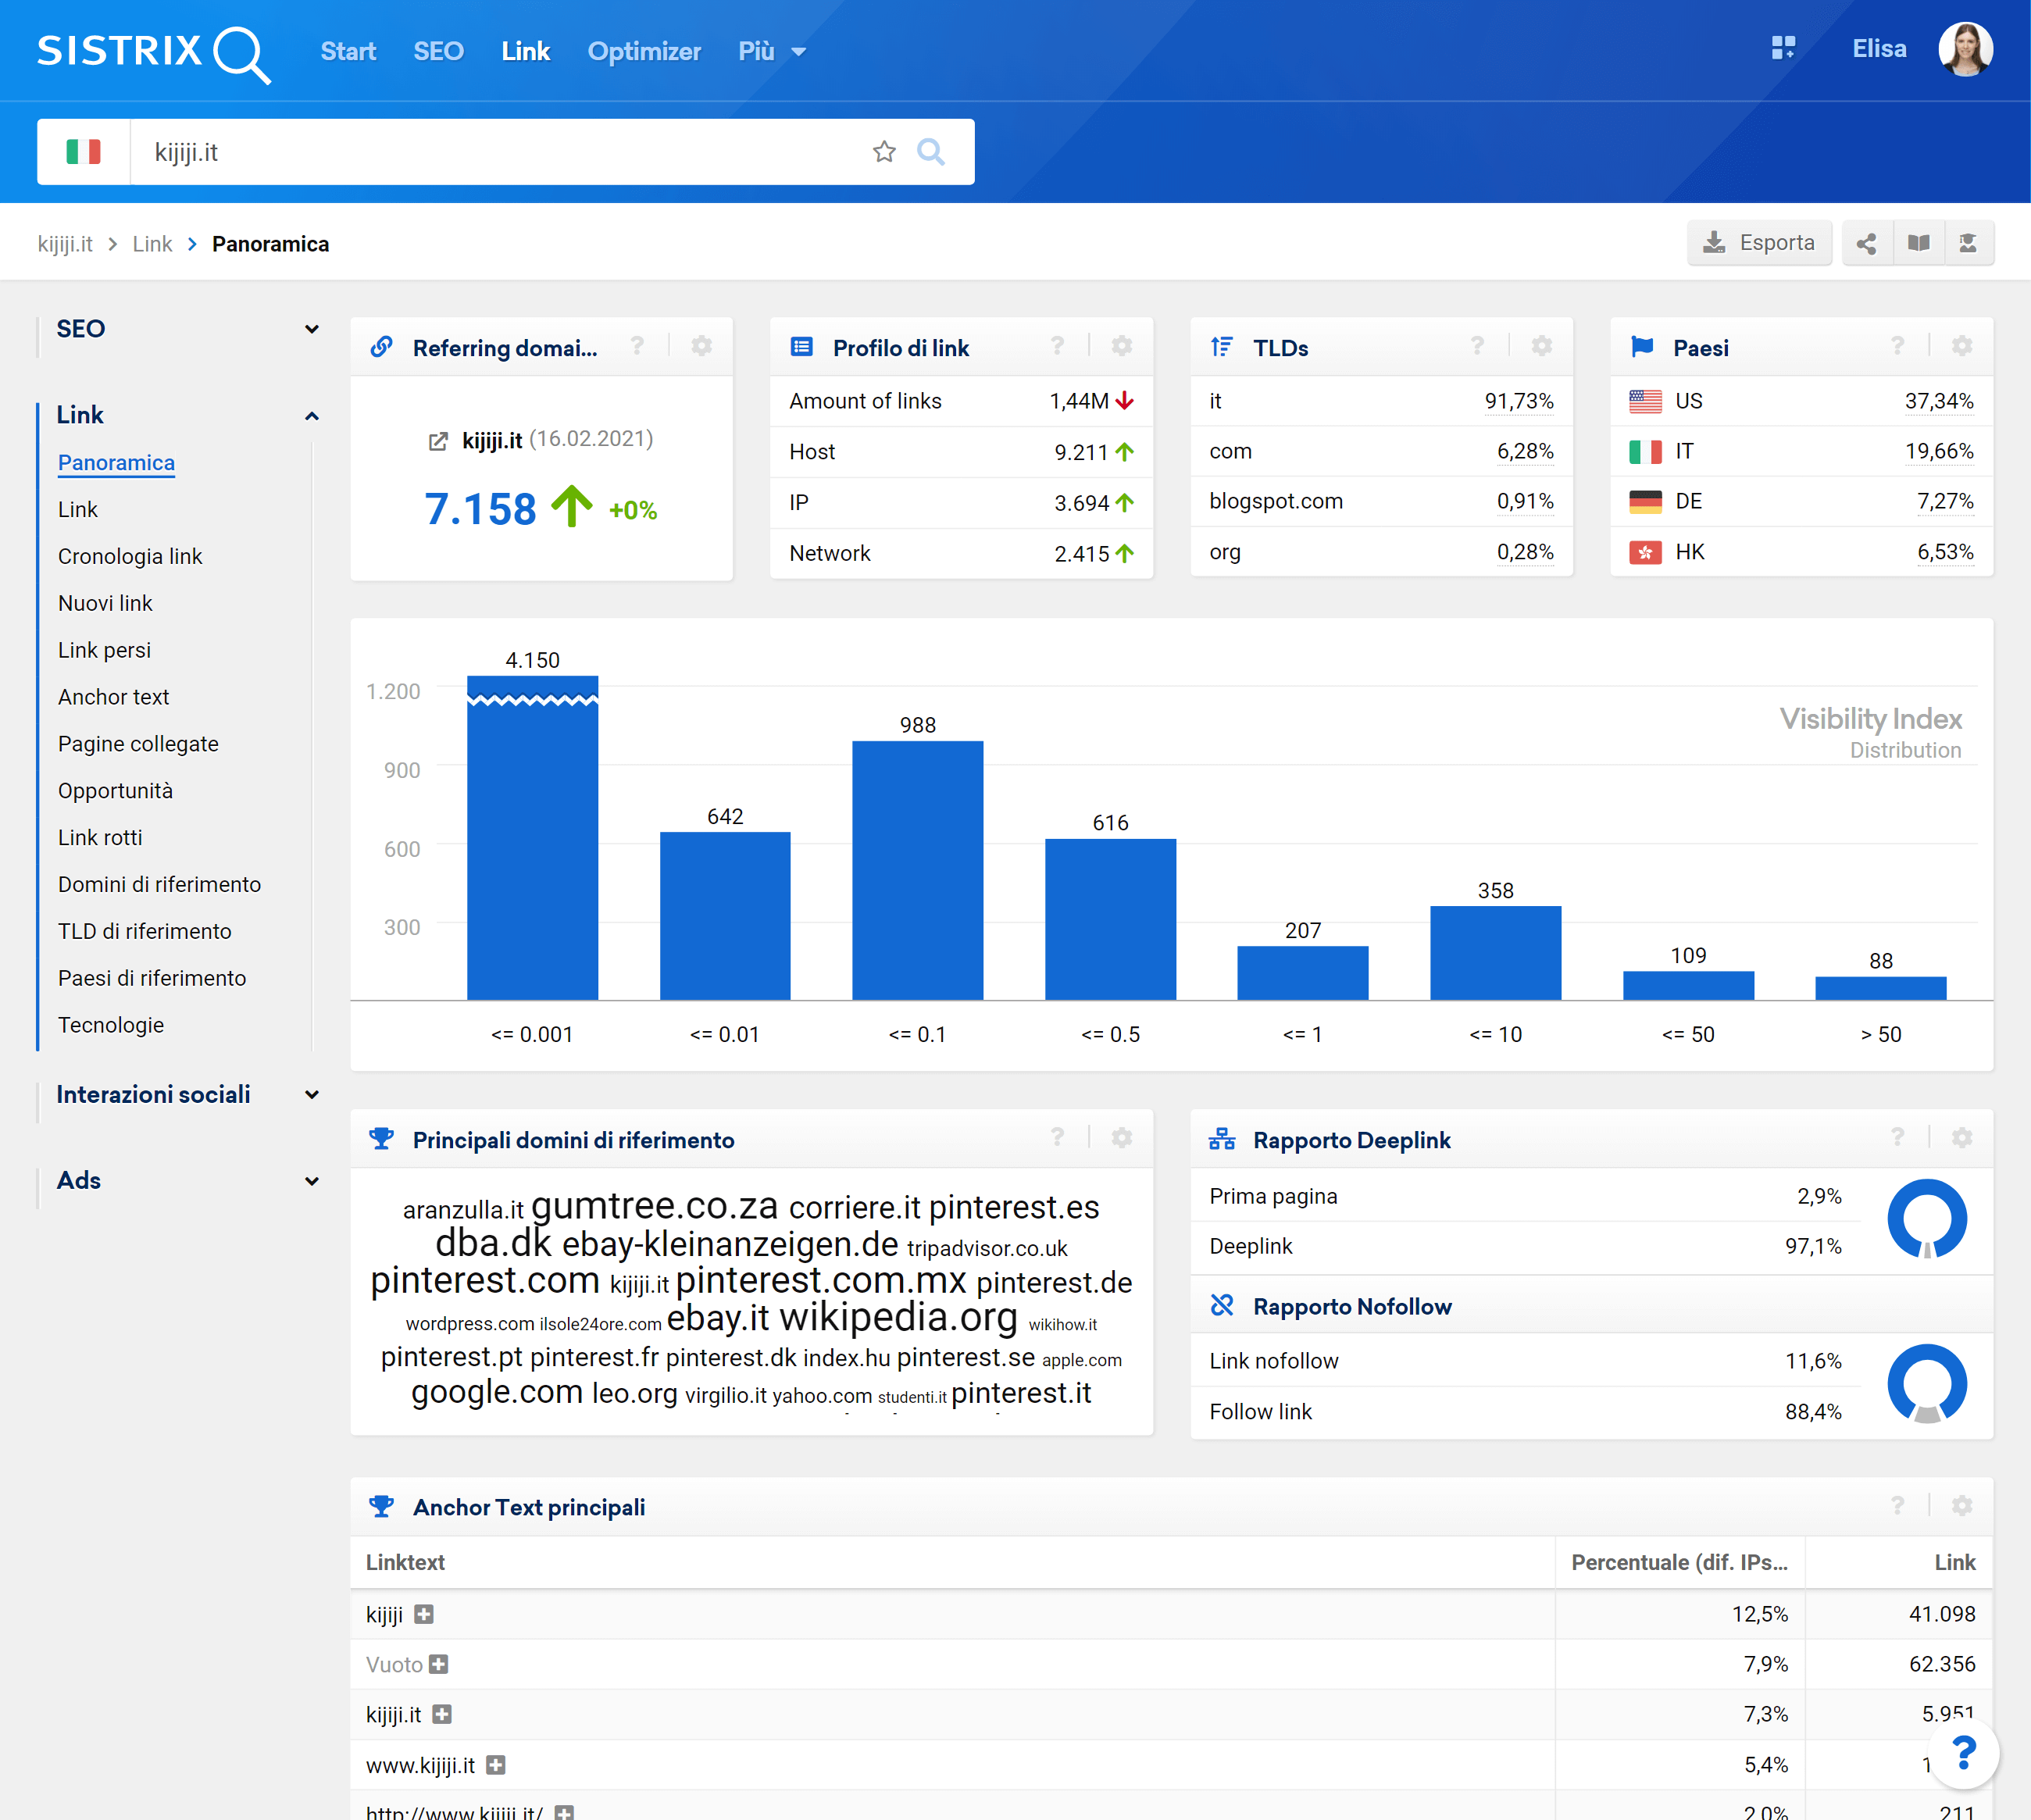The image size is (2031, 1820).
Task: Open Tecnologie in sidebar
Action: coord(111,1025)
